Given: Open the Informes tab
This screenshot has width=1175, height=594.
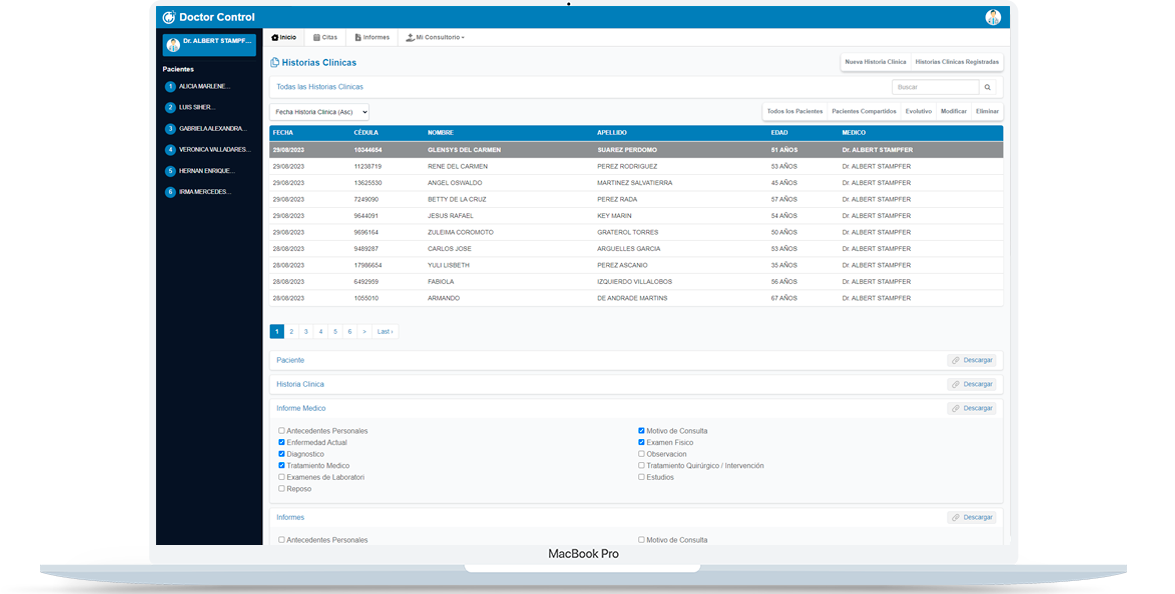Looking at the screenshot, I should pyautogui.click(x=372, y=37).
